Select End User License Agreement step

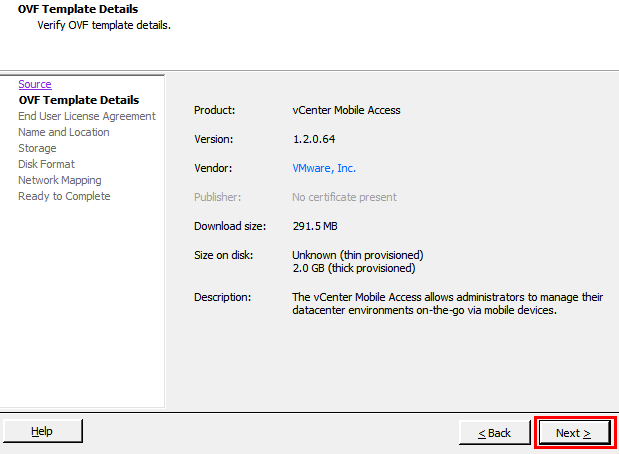pos(87,116)
